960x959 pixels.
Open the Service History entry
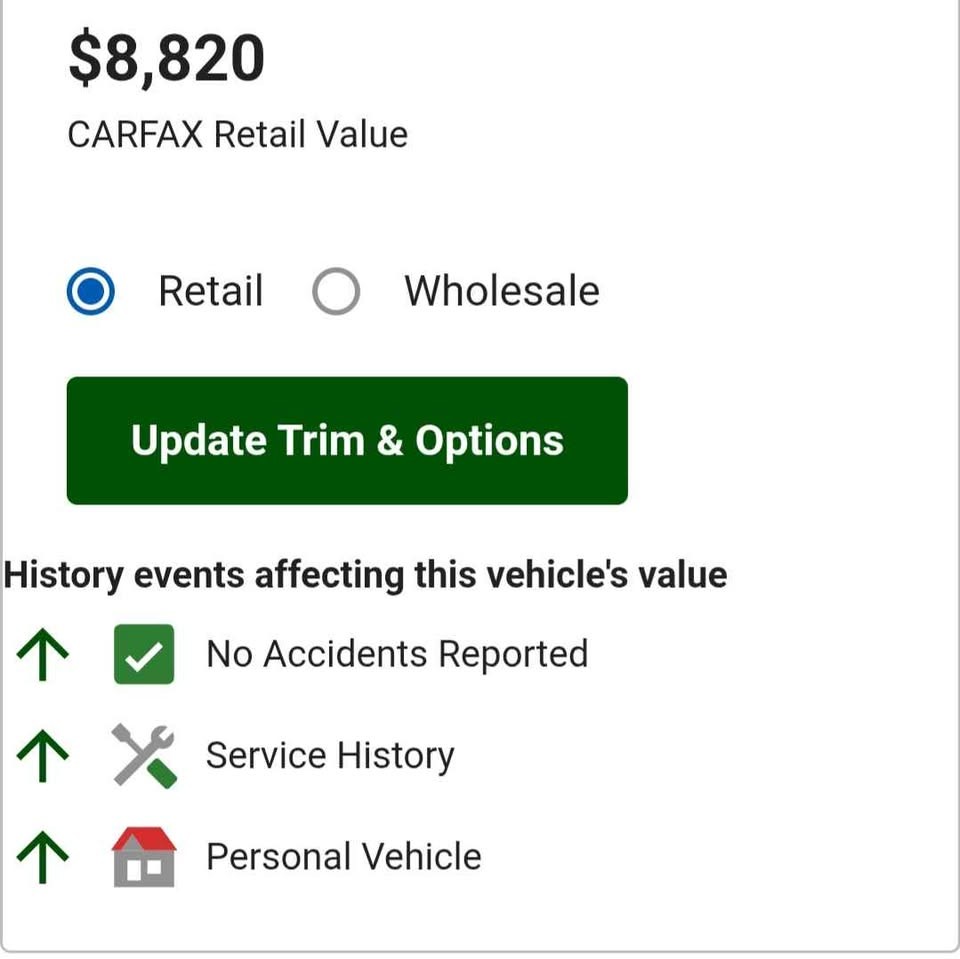click(330, 755)
